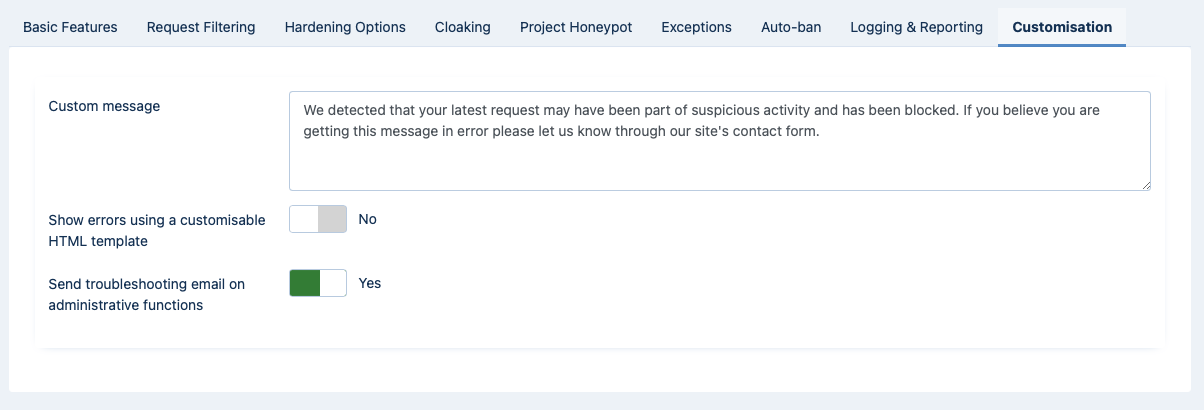Open the Basic Features tab

pyautogui.click(x=70, y=27)
